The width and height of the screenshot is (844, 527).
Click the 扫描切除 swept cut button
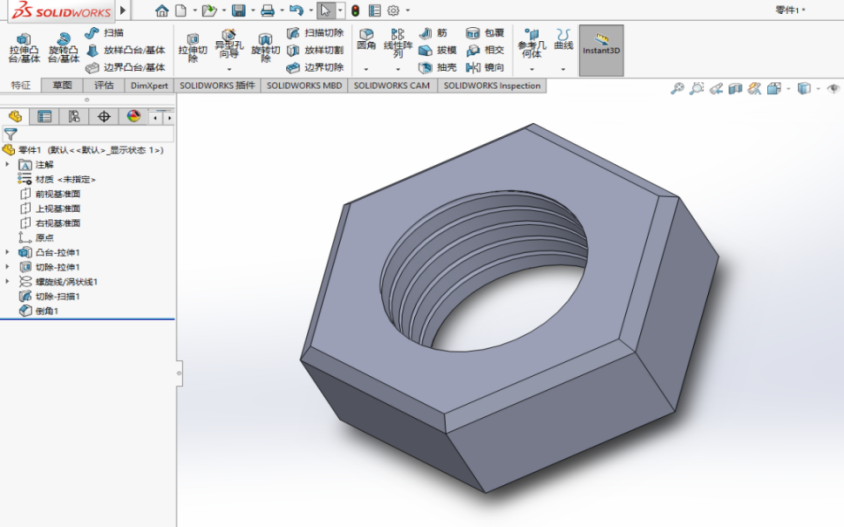(315, 33)
